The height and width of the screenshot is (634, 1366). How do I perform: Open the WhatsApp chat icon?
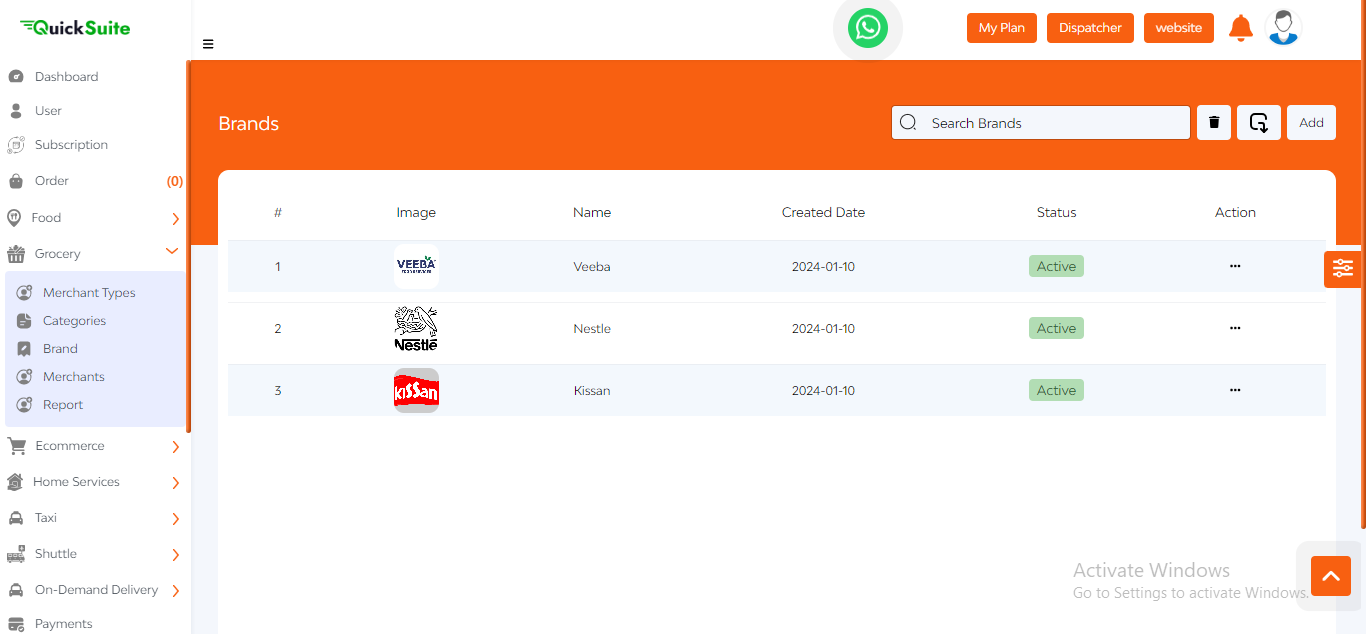click(x=867, y=28)
